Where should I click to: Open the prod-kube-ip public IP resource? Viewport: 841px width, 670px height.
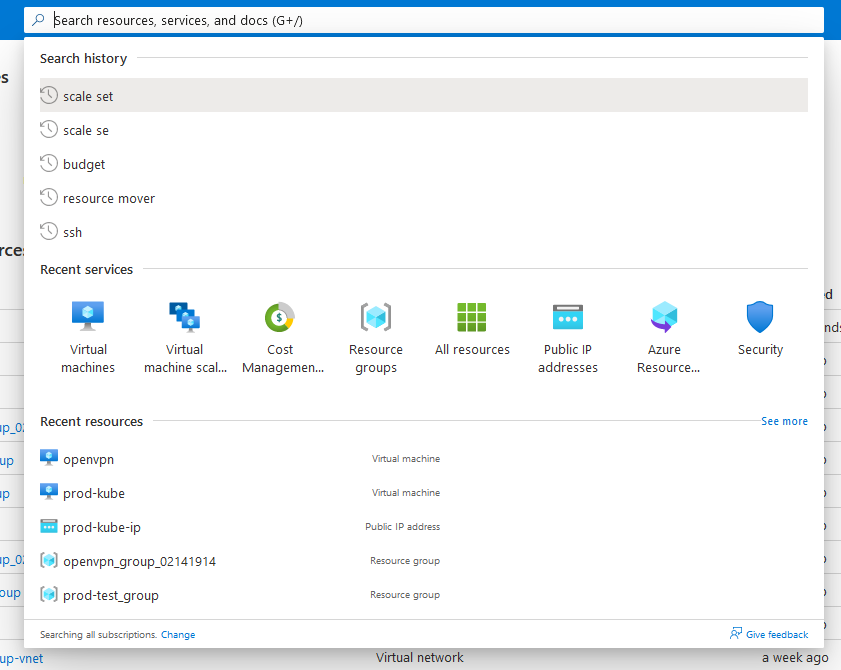coord(424,527)
